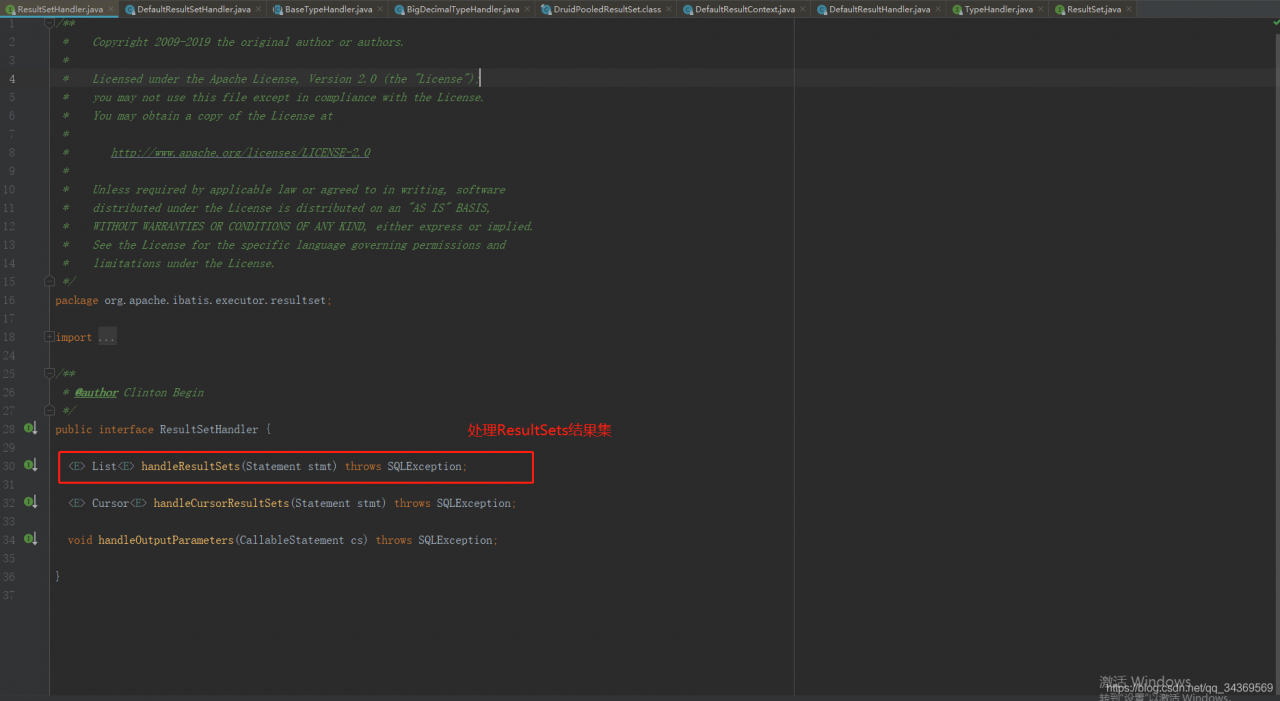Select the DefaultResultContext.java tab
This screenshot has width=1280, height=701.
coord(745,9)
